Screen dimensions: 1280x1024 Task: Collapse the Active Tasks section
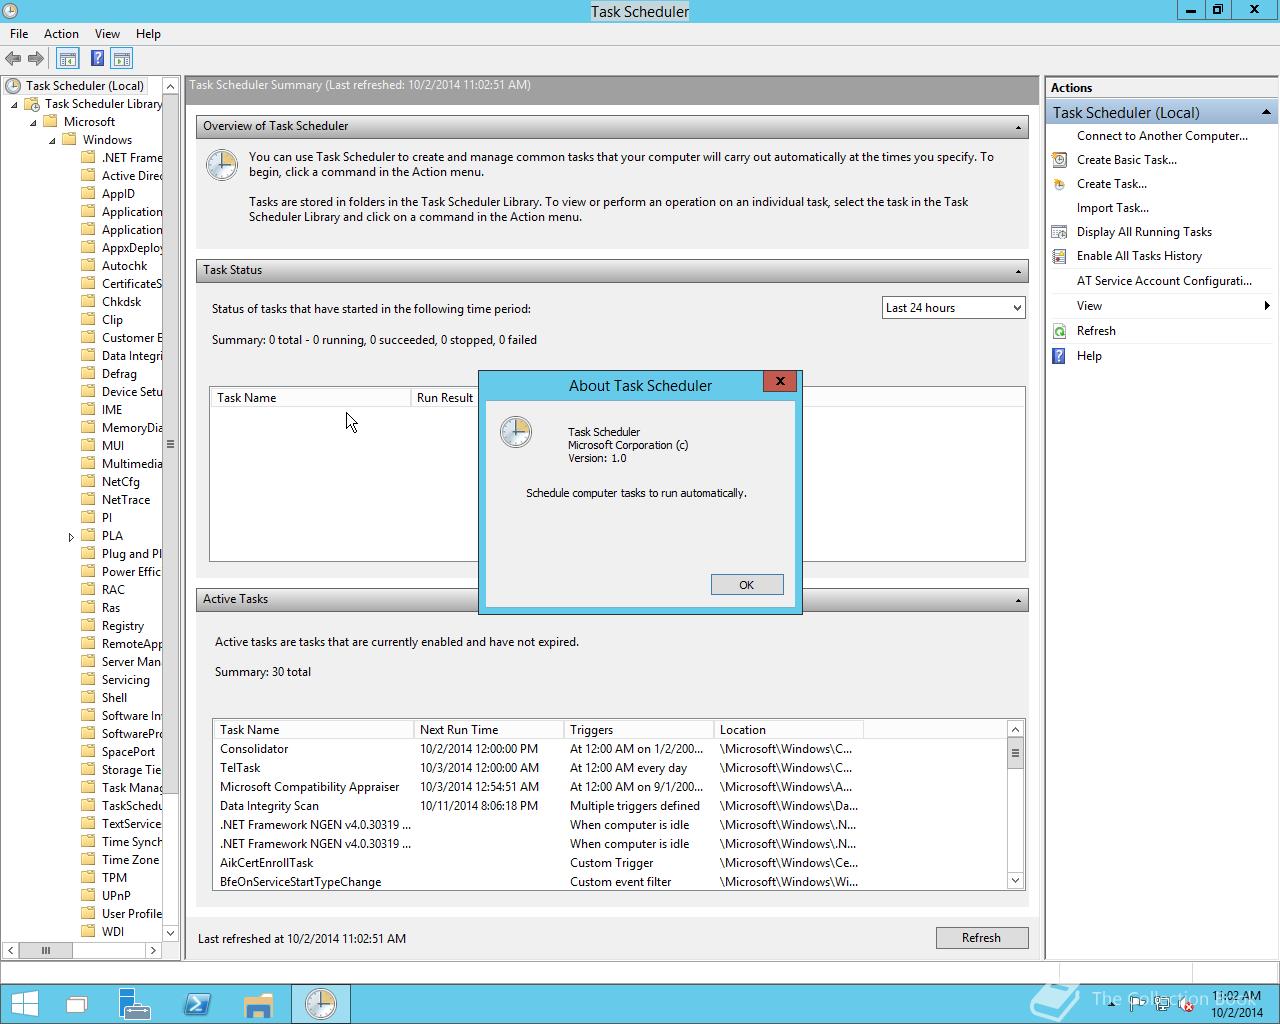(x=1018, y=600)
